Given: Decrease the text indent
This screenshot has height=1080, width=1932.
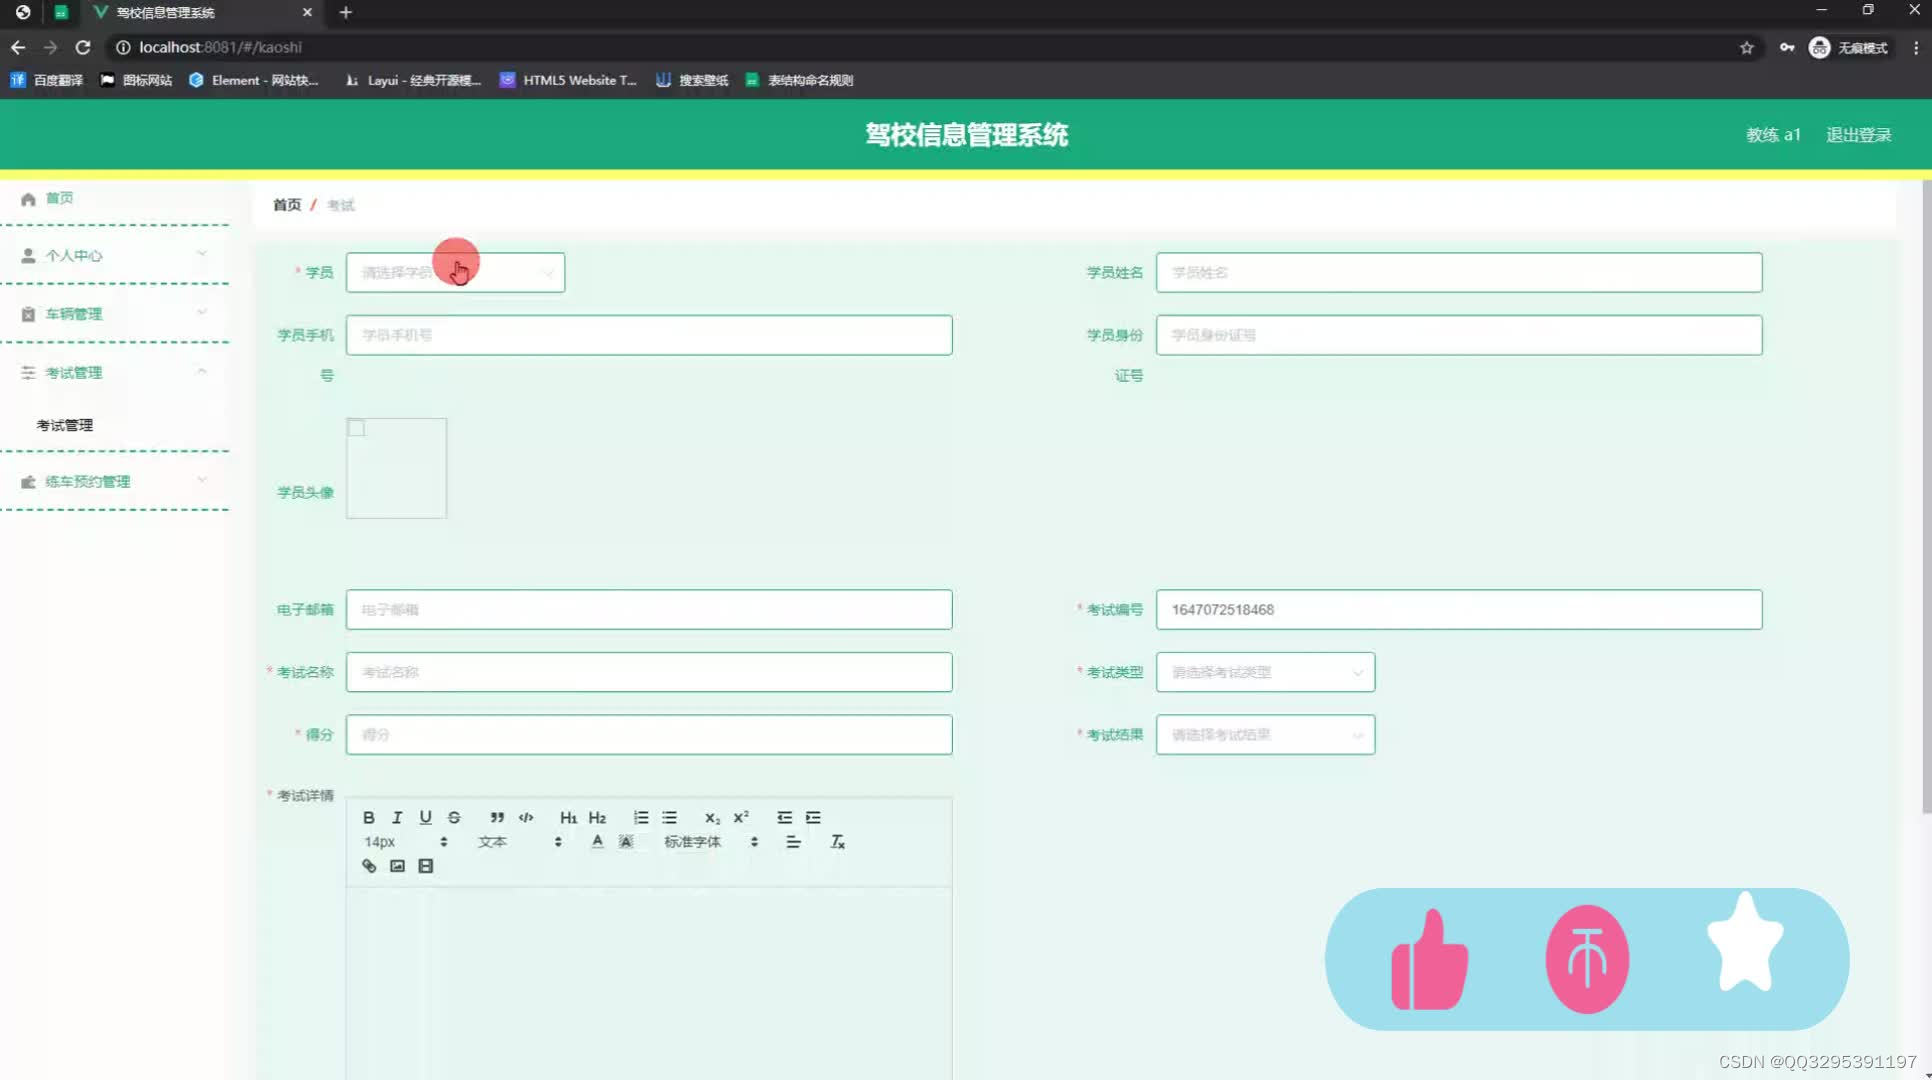Looking at the screenshot, I should pyautogui.click(x=784, y=817).
